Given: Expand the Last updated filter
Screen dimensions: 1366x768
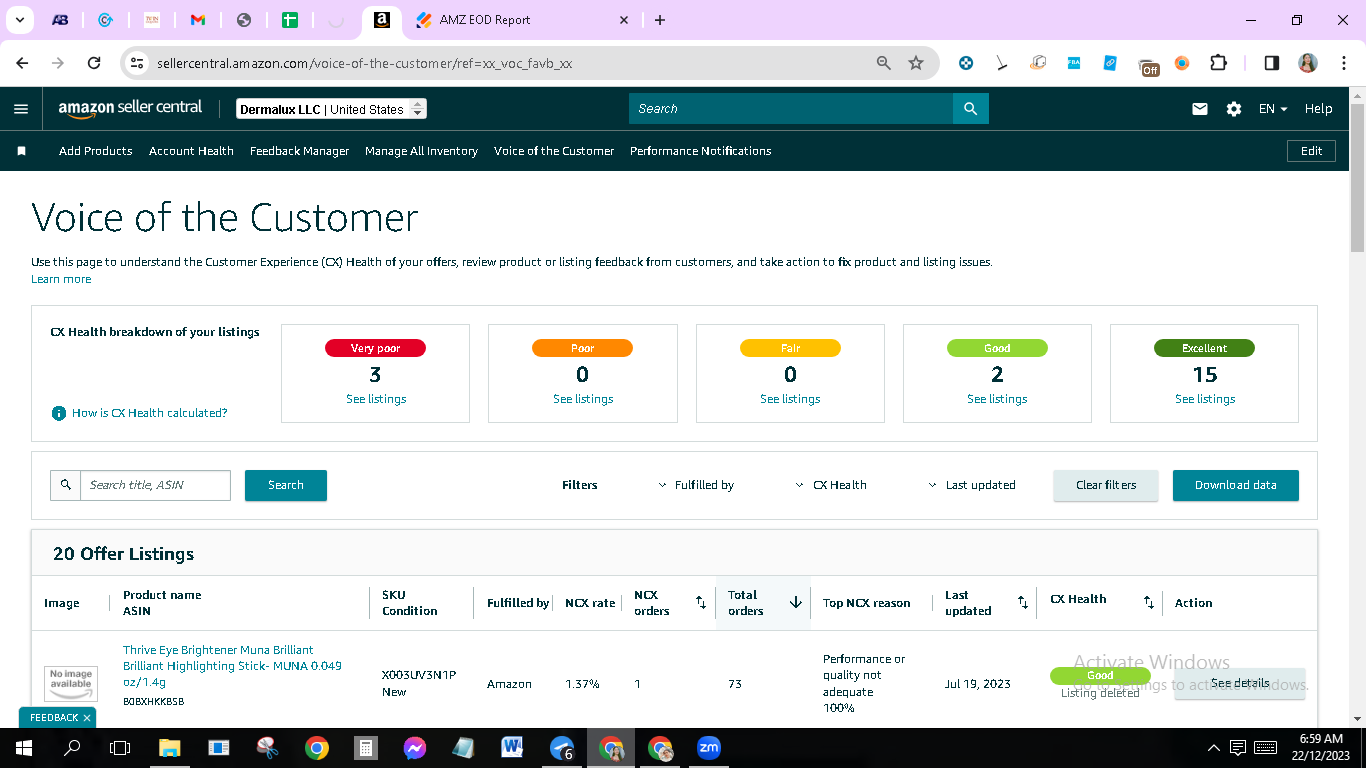Looking at the screenshot, I should 972,485.
